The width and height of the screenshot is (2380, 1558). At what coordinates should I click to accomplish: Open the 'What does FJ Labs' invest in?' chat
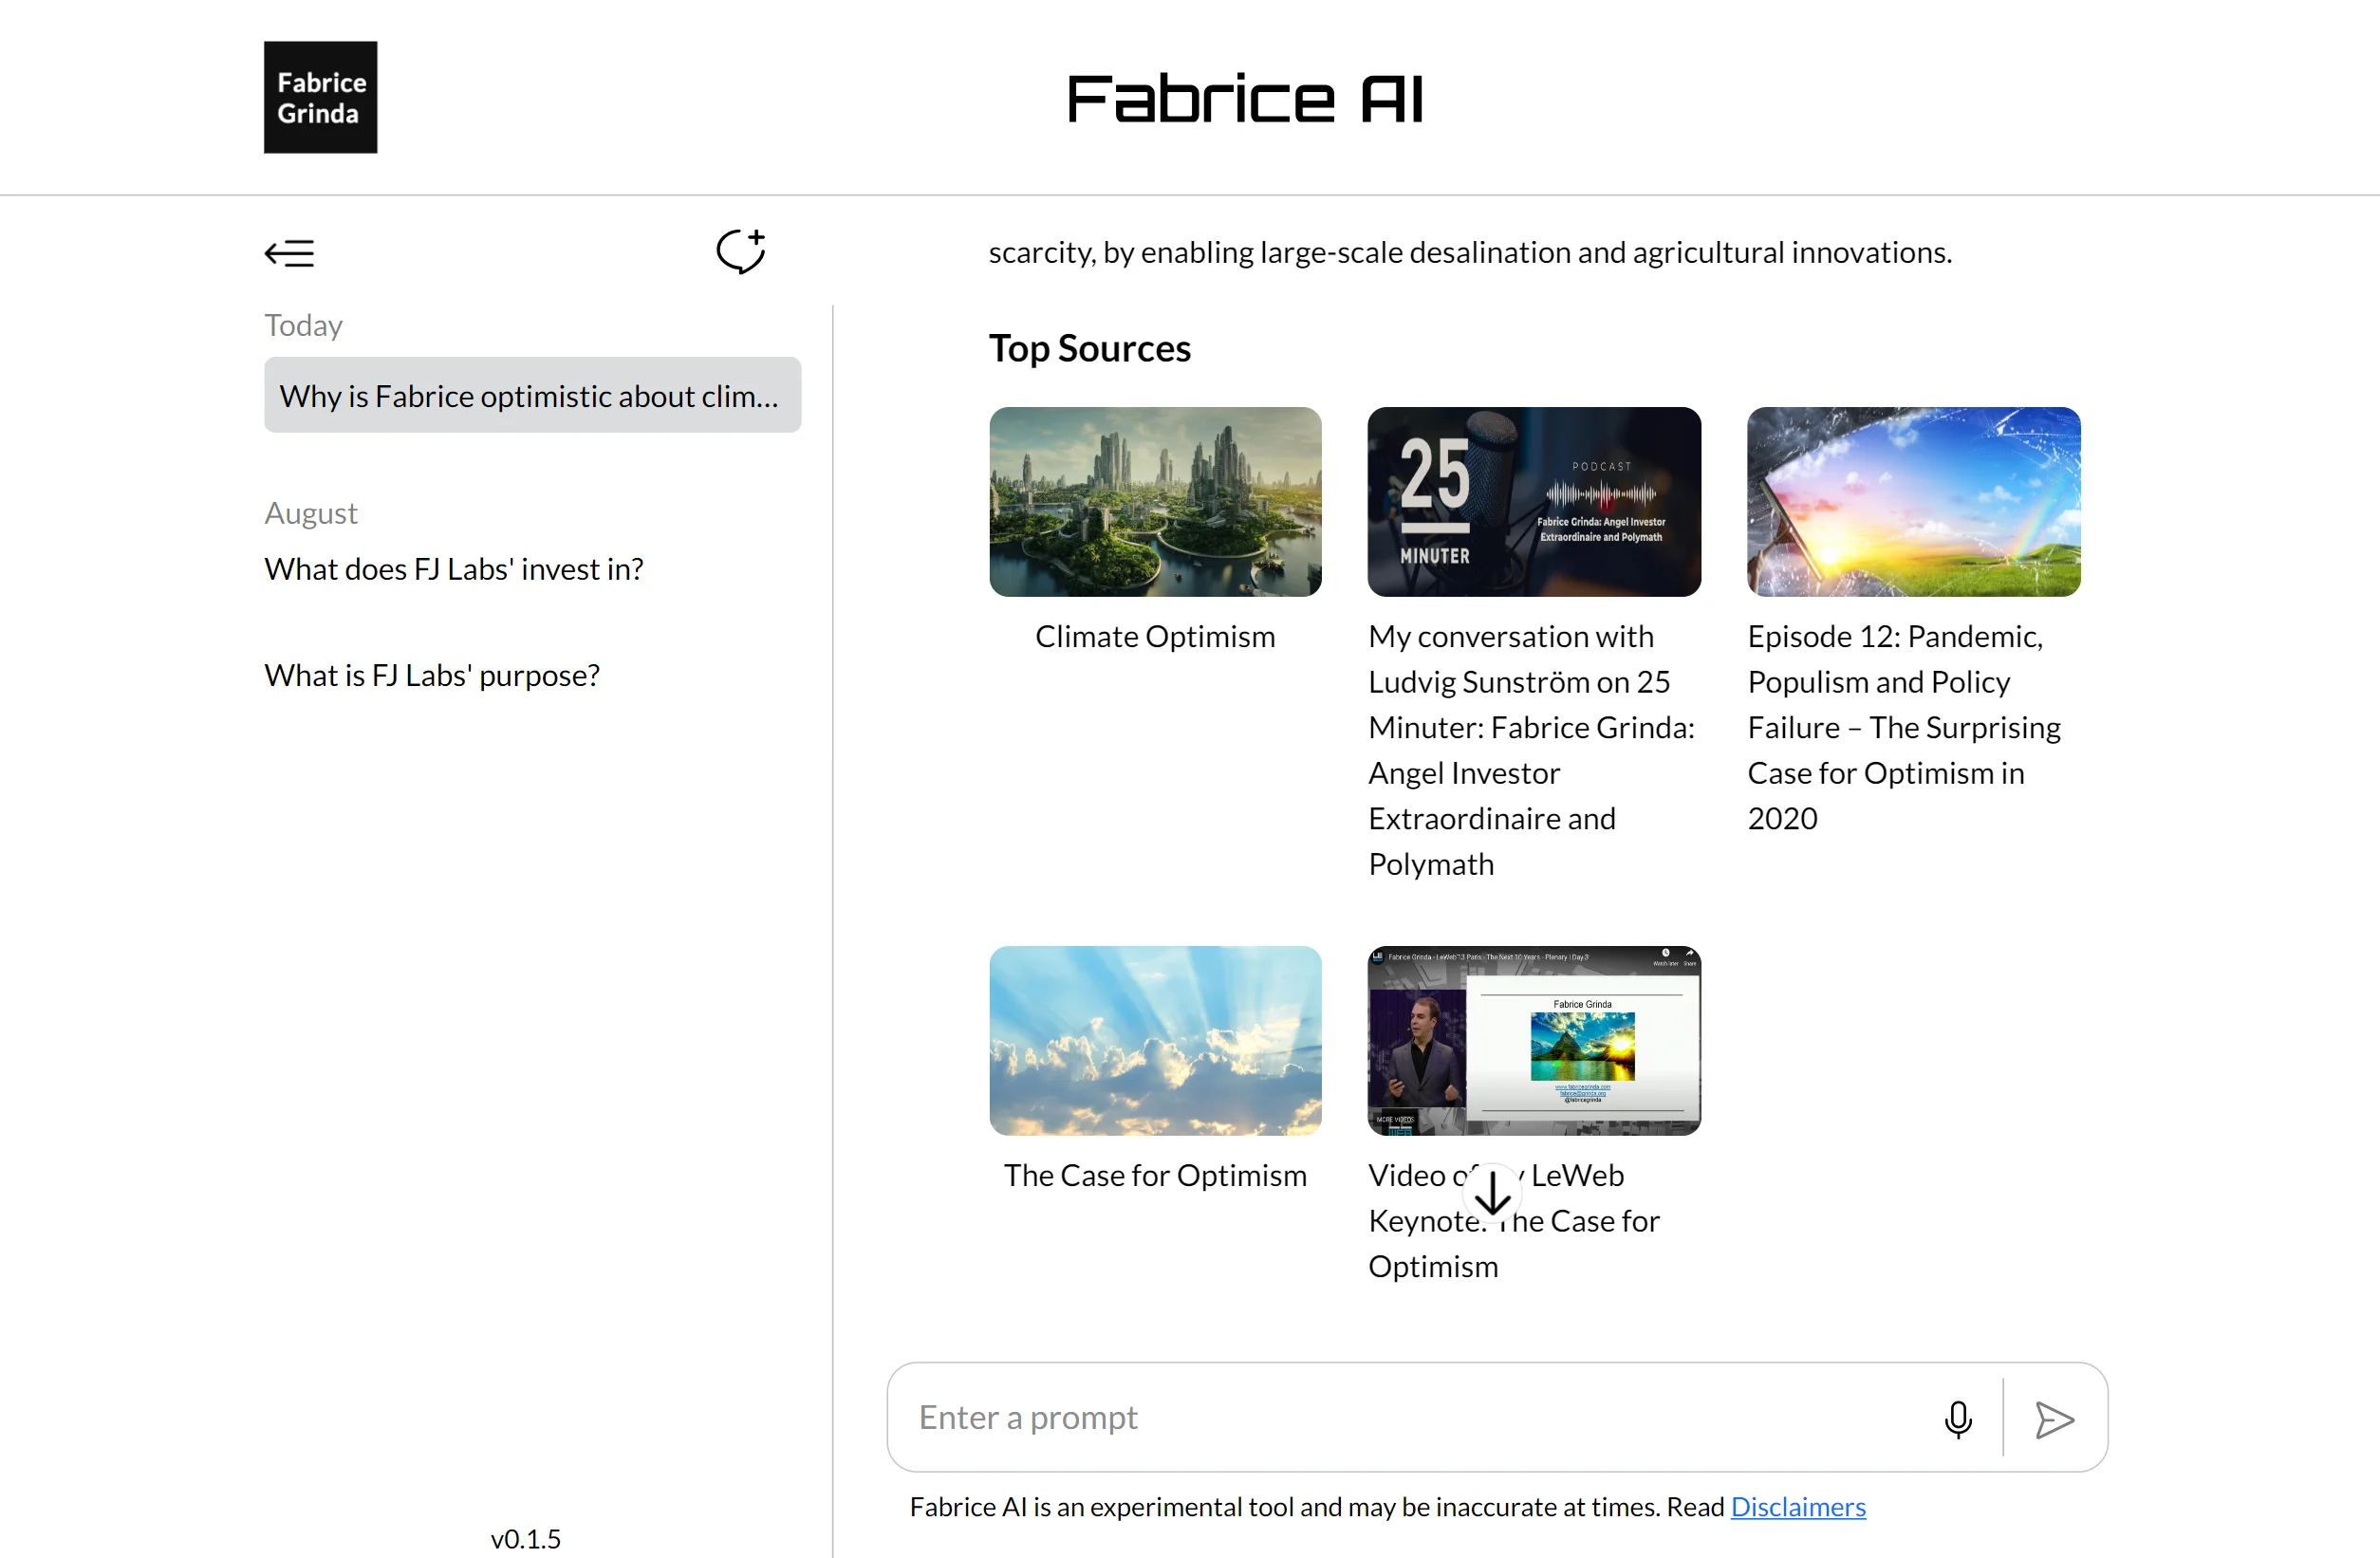(x=453, y=568)
